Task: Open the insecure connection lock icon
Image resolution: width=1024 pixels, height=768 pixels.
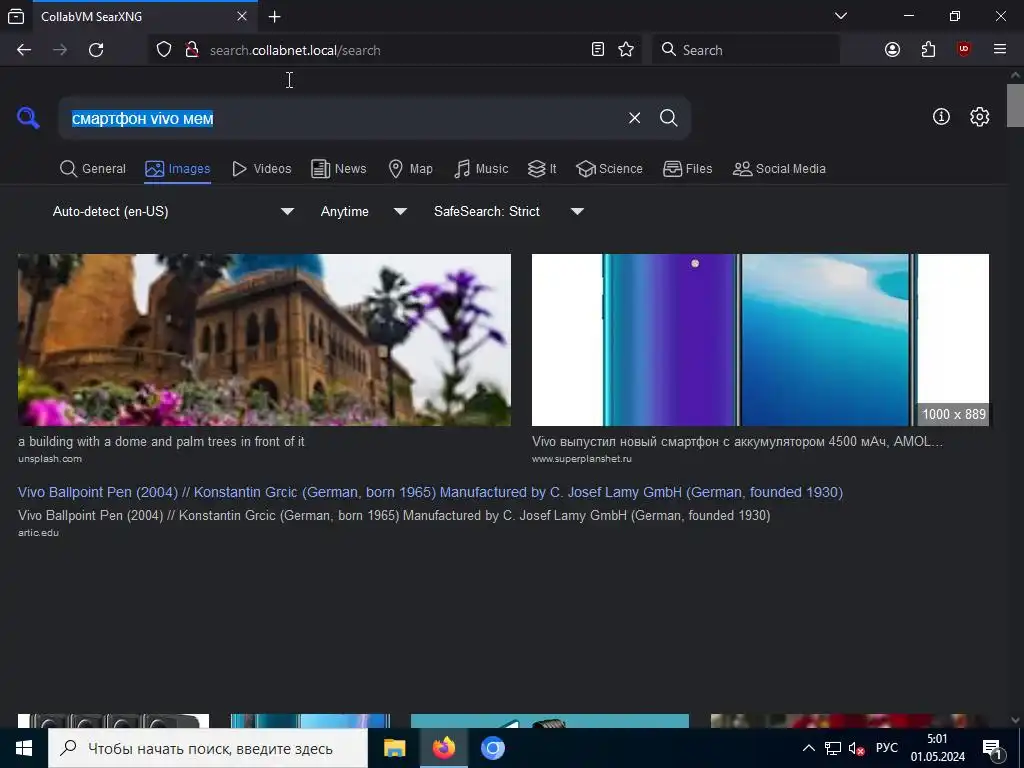Action: click(x=192, y=50)
